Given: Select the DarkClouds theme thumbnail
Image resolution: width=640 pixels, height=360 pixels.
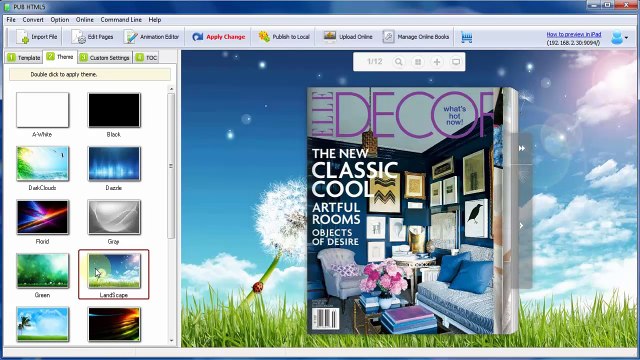Looking at the screenshot, I should tap(42, 163).
